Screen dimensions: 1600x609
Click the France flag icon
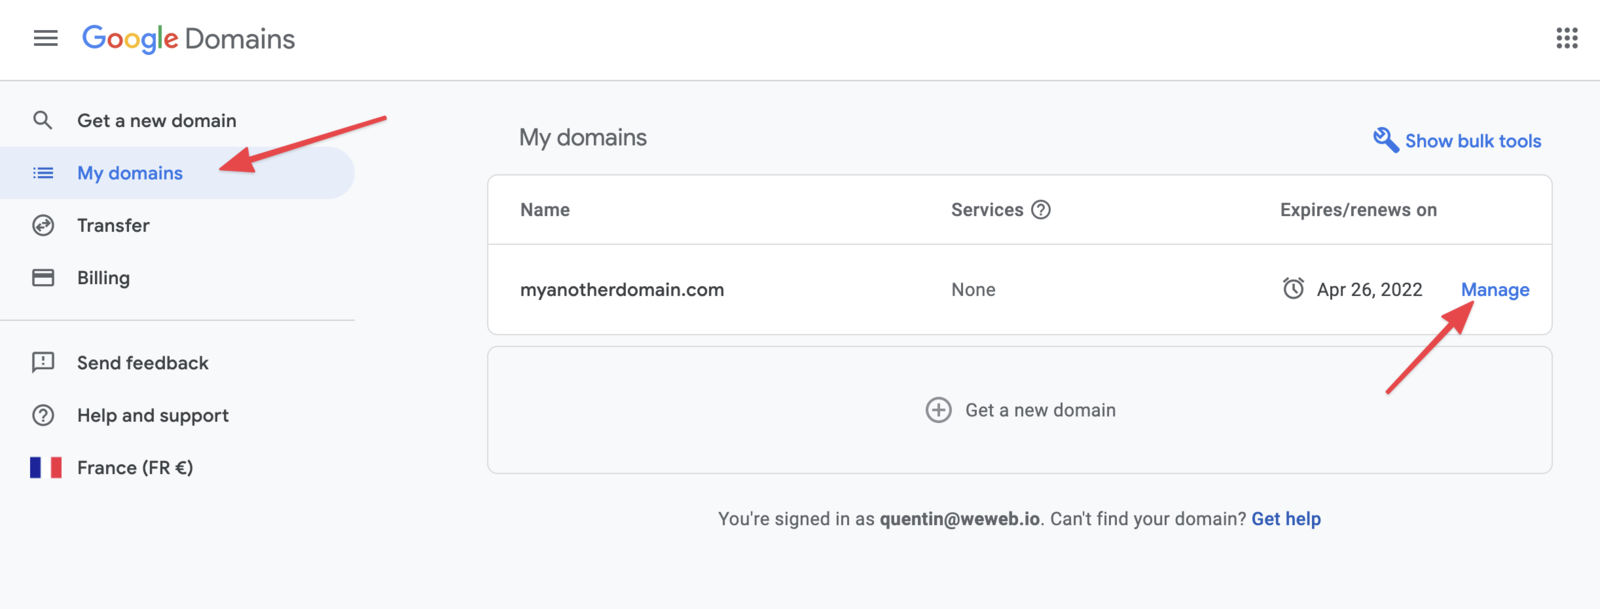[45, 468]
